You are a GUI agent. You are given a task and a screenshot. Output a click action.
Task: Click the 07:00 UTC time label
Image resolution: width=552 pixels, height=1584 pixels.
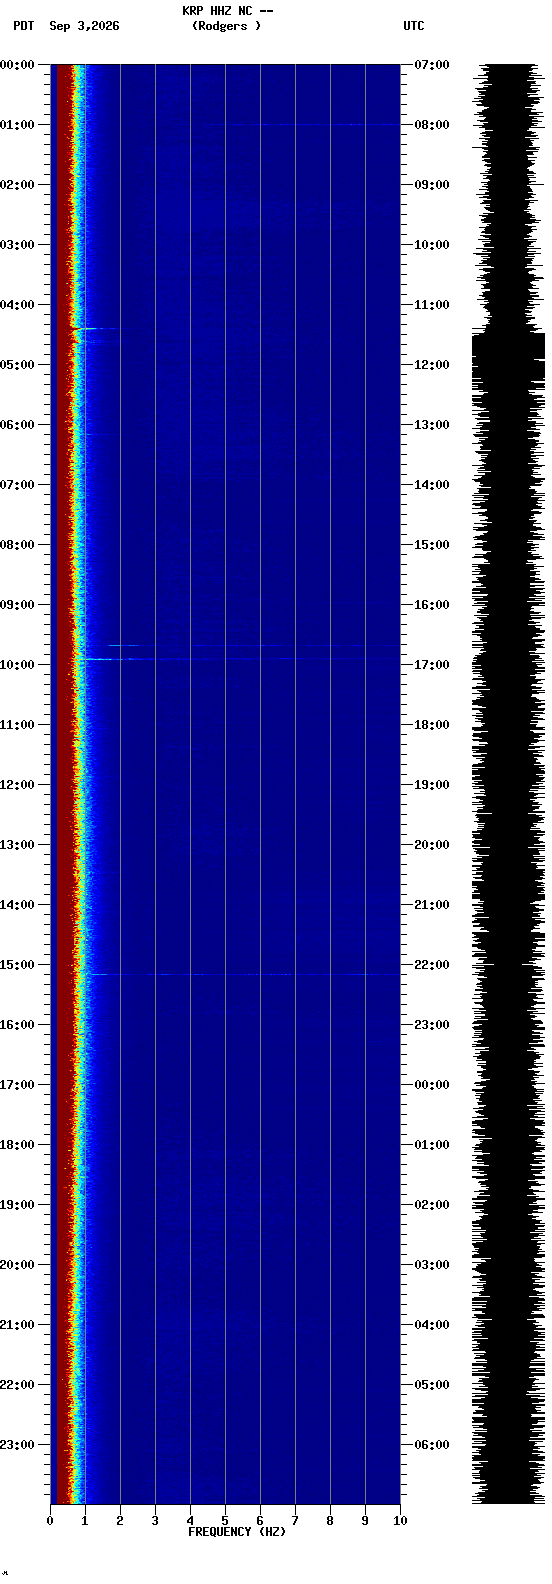pos(432,65)
